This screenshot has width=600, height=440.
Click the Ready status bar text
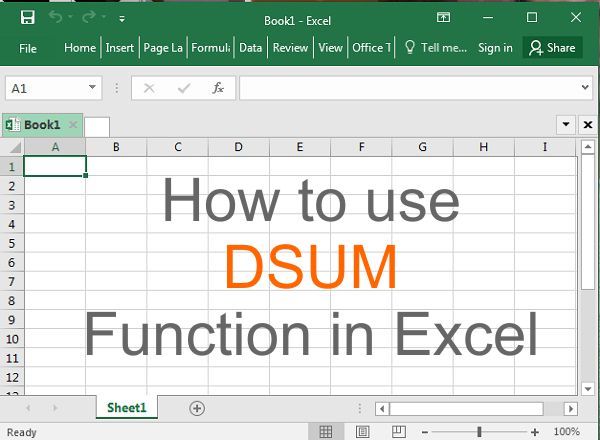click(x=22, y=432)
